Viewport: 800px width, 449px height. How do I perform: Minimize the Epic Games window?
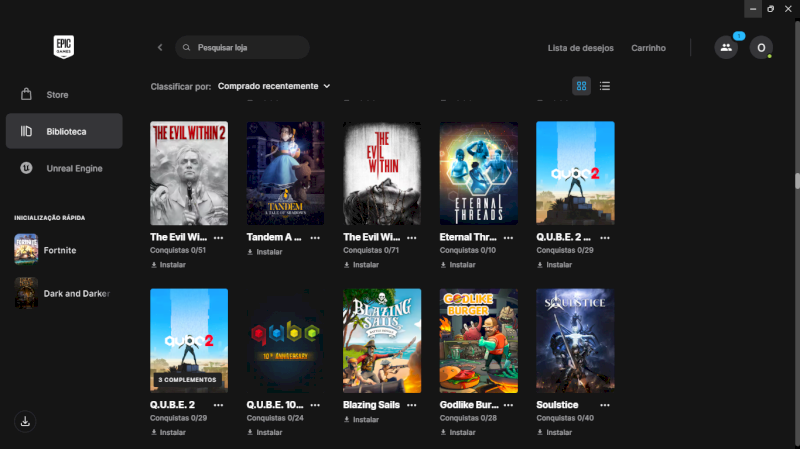tap(753, 9)
